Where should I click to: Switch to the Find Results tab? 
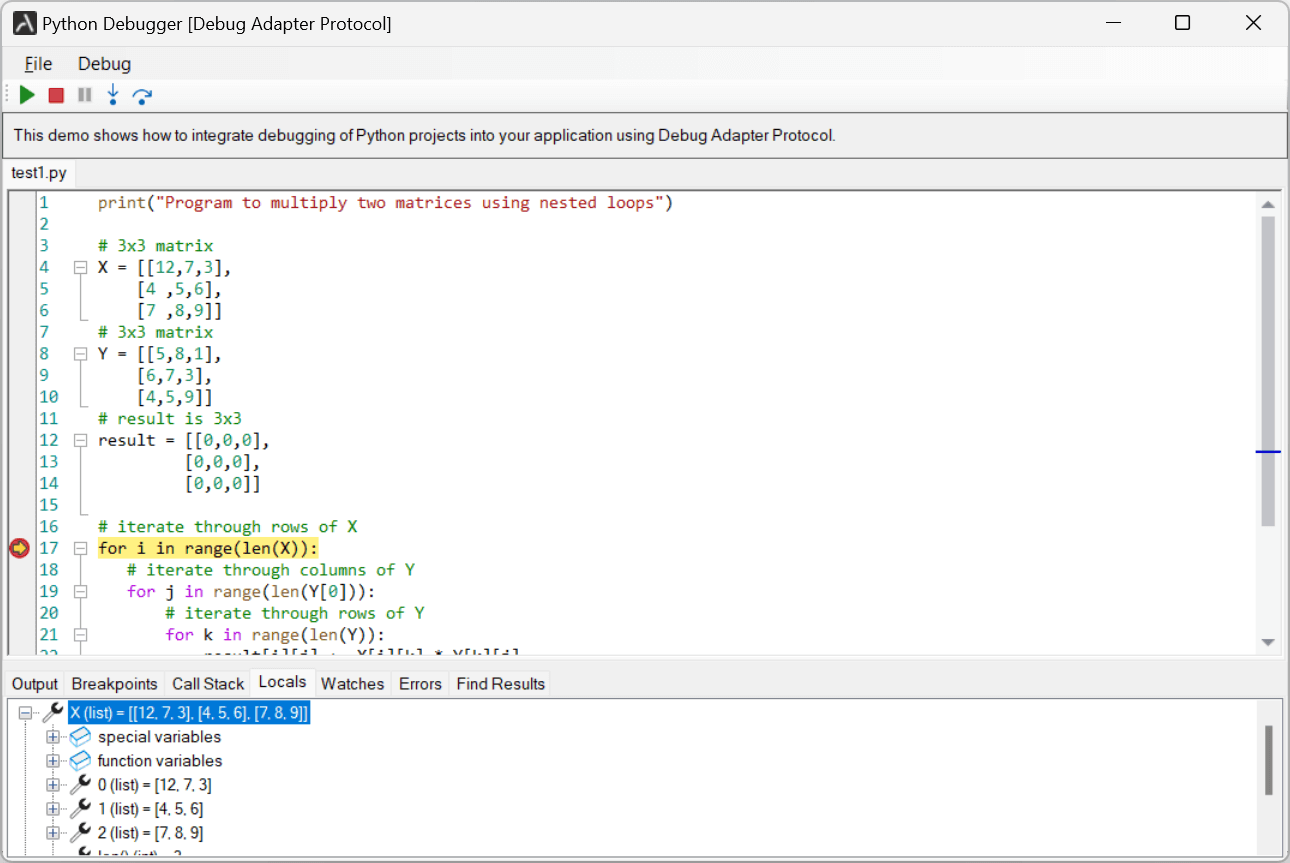tap(501, 684)
